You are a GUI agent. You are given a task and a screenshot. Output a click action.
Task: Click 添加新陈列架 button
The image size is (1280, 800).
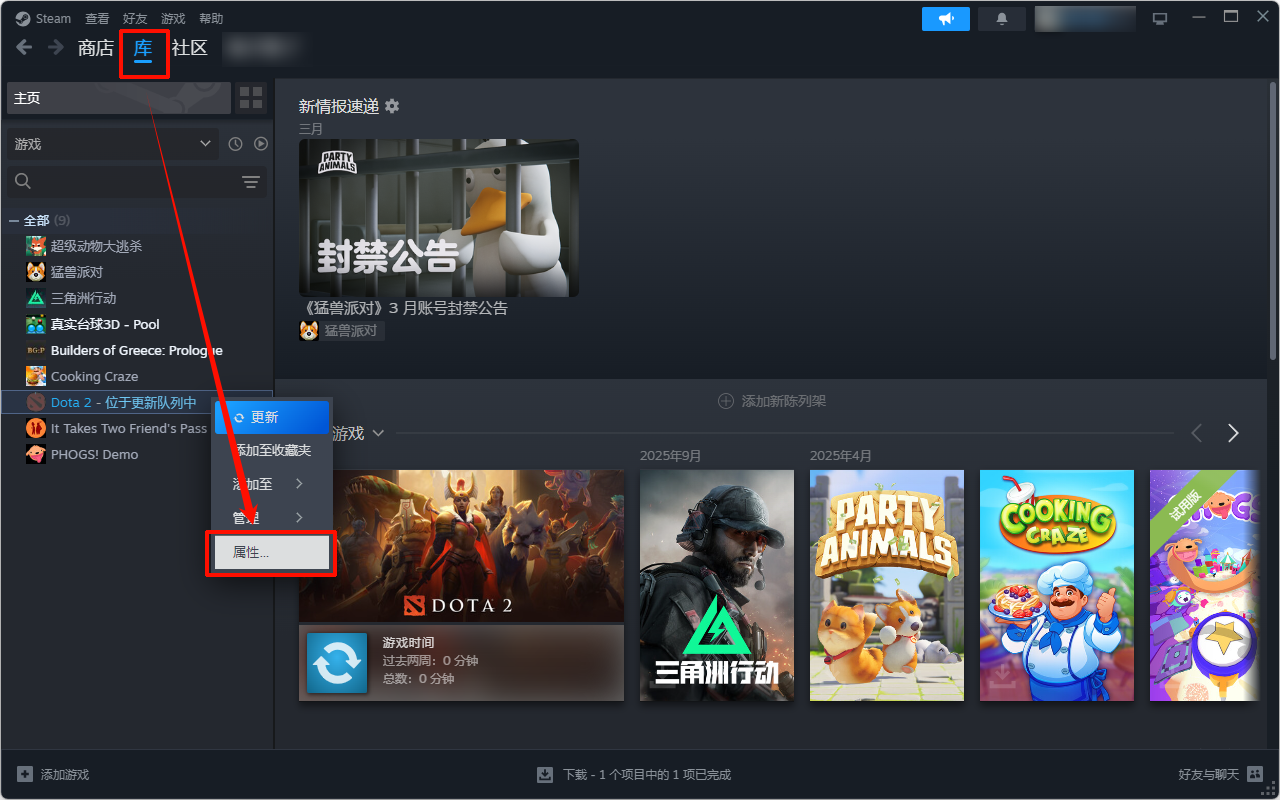tap(772, 401)
